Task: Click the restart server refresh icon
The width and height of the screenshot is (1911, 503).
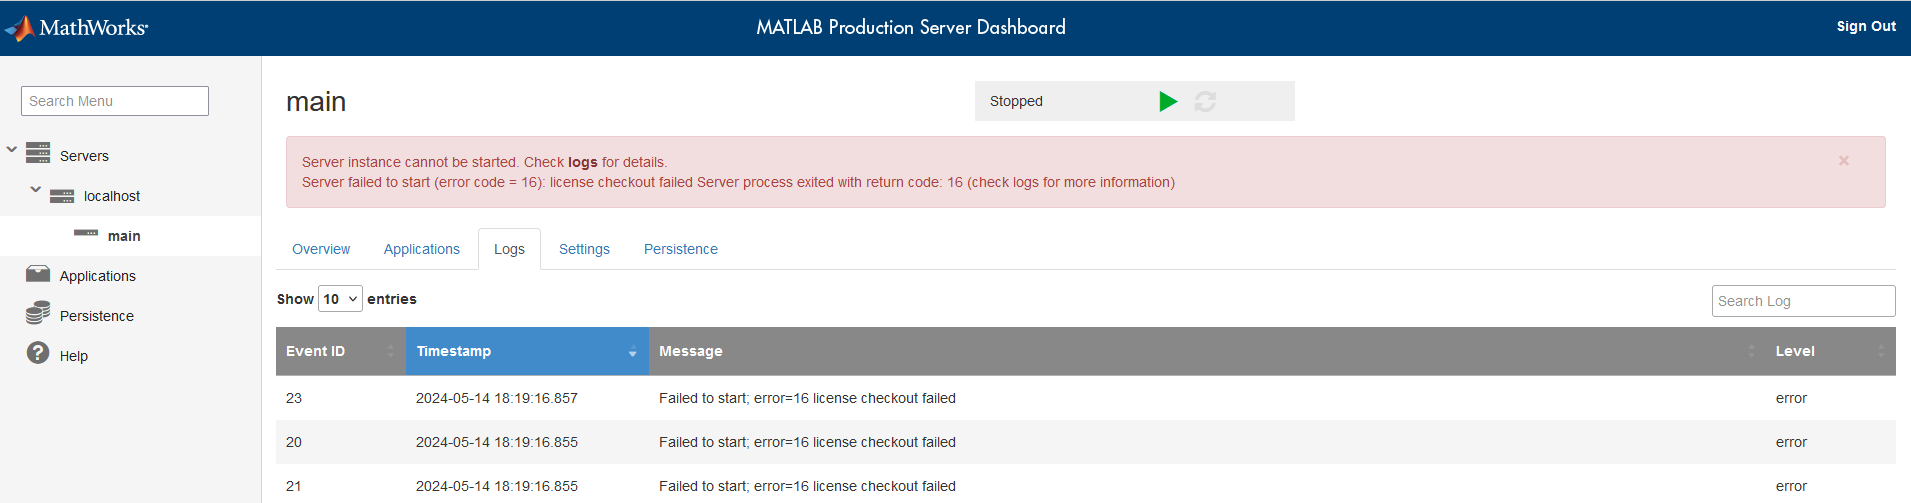Action: coord(1205,101)
